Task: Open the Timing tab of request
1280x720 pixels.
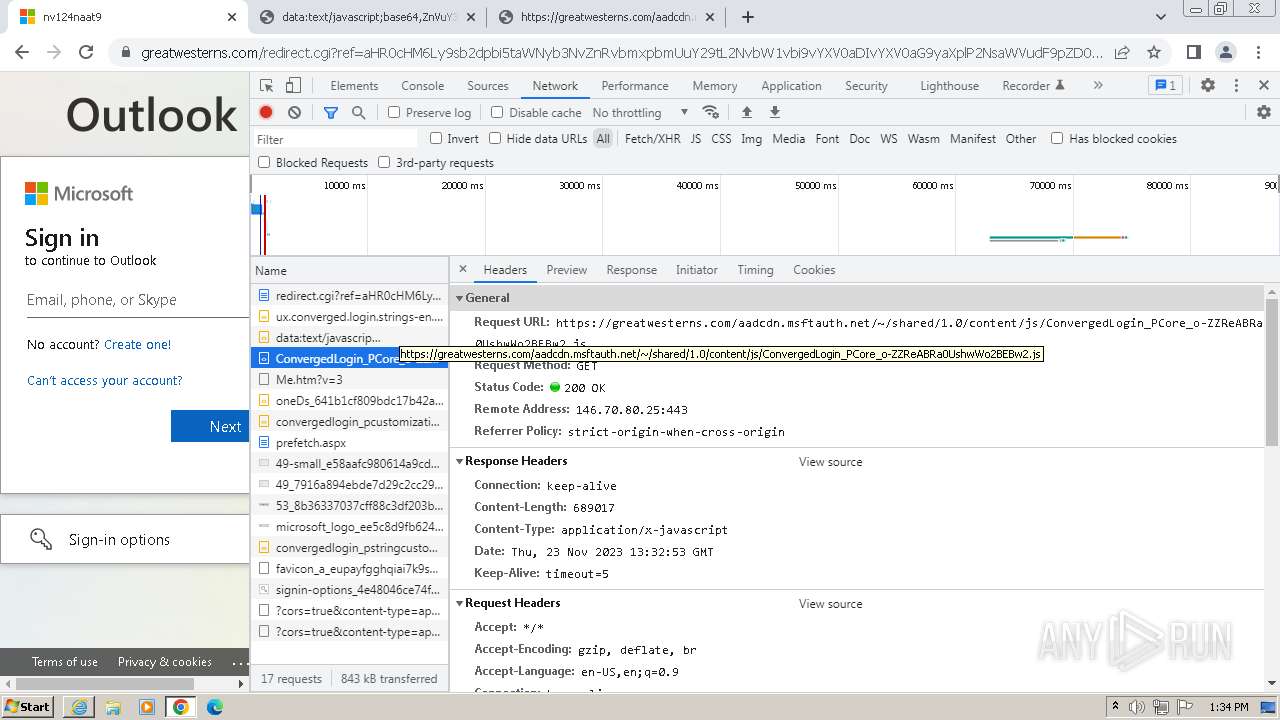Action: tap(755, 270)
